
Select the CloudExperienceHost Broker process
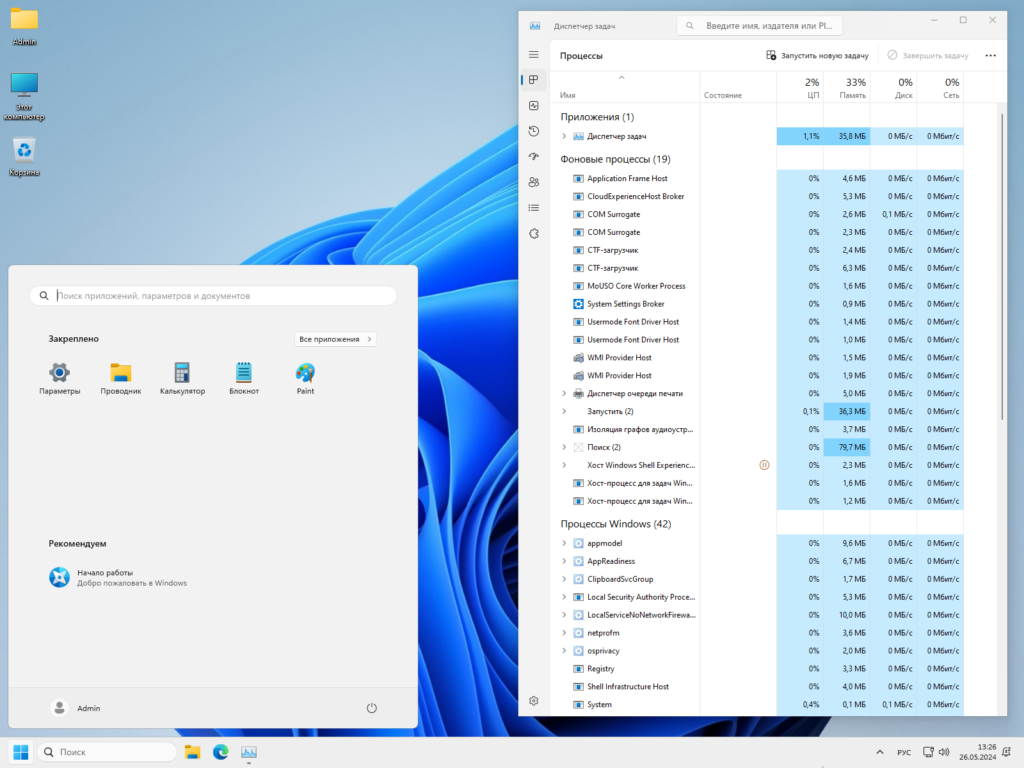tap(756, 197)
